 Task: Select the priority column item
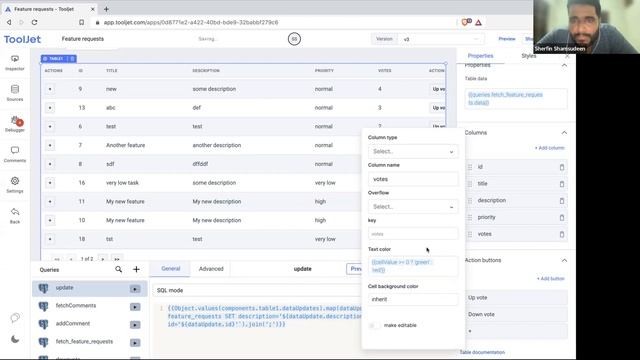click(516, 218)
